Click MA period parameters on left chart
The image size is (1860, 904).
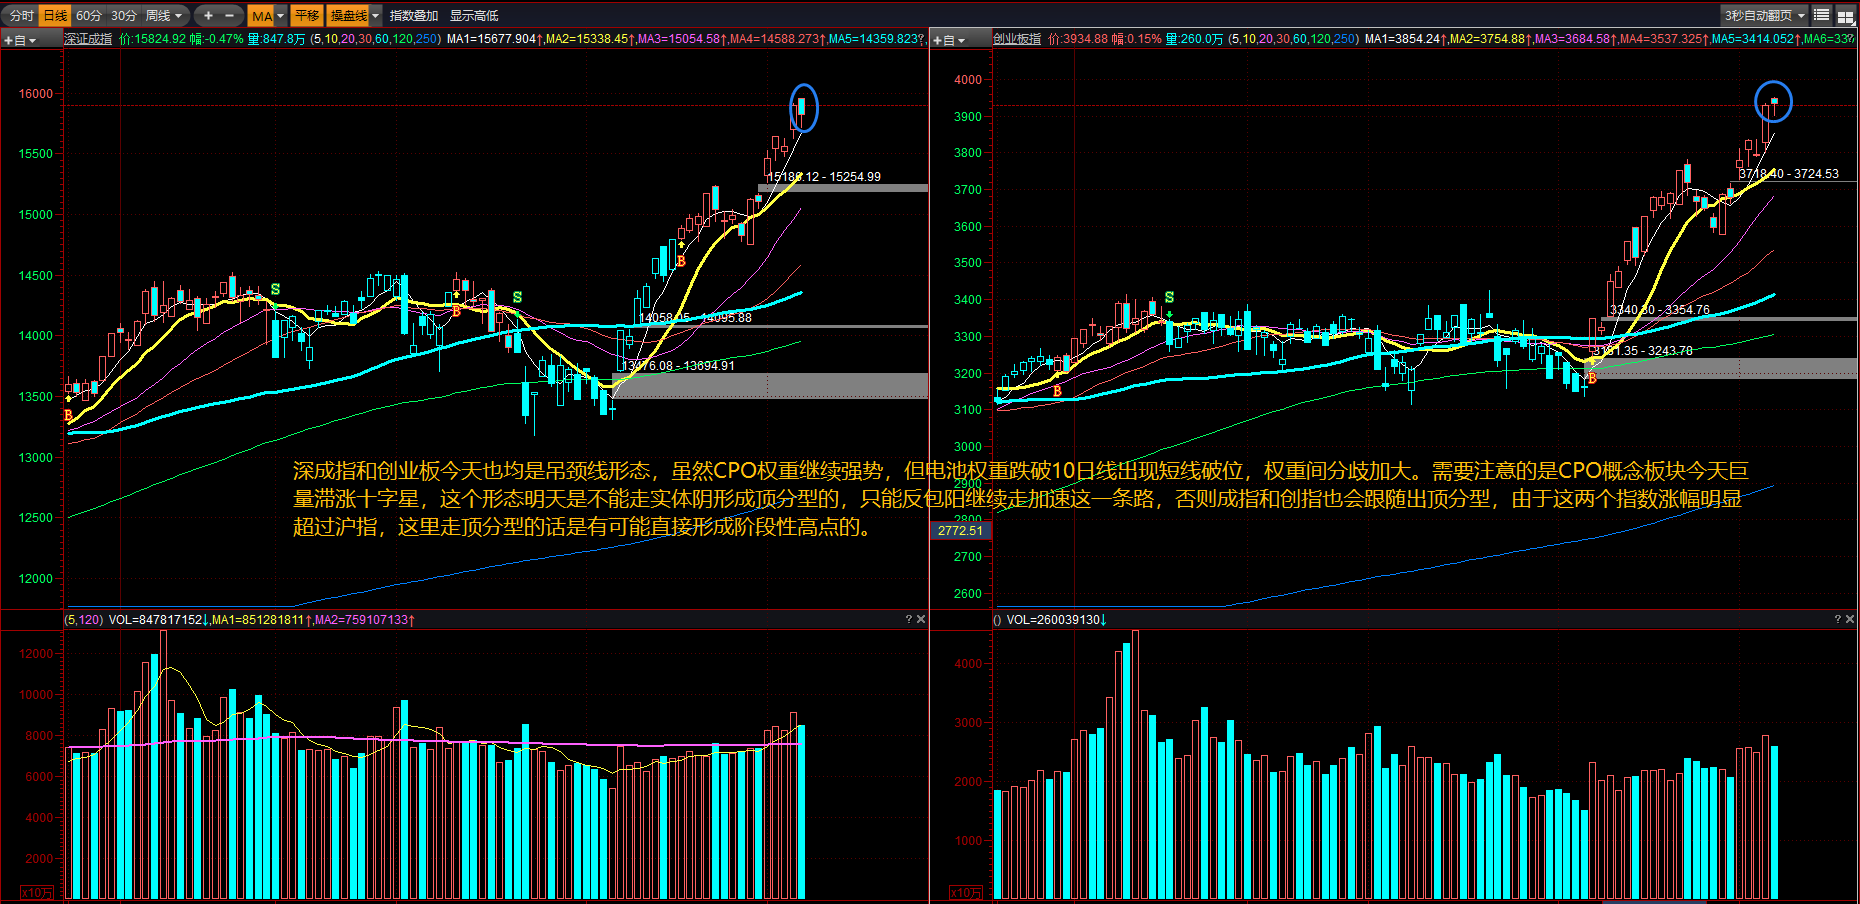click(375, 39)
